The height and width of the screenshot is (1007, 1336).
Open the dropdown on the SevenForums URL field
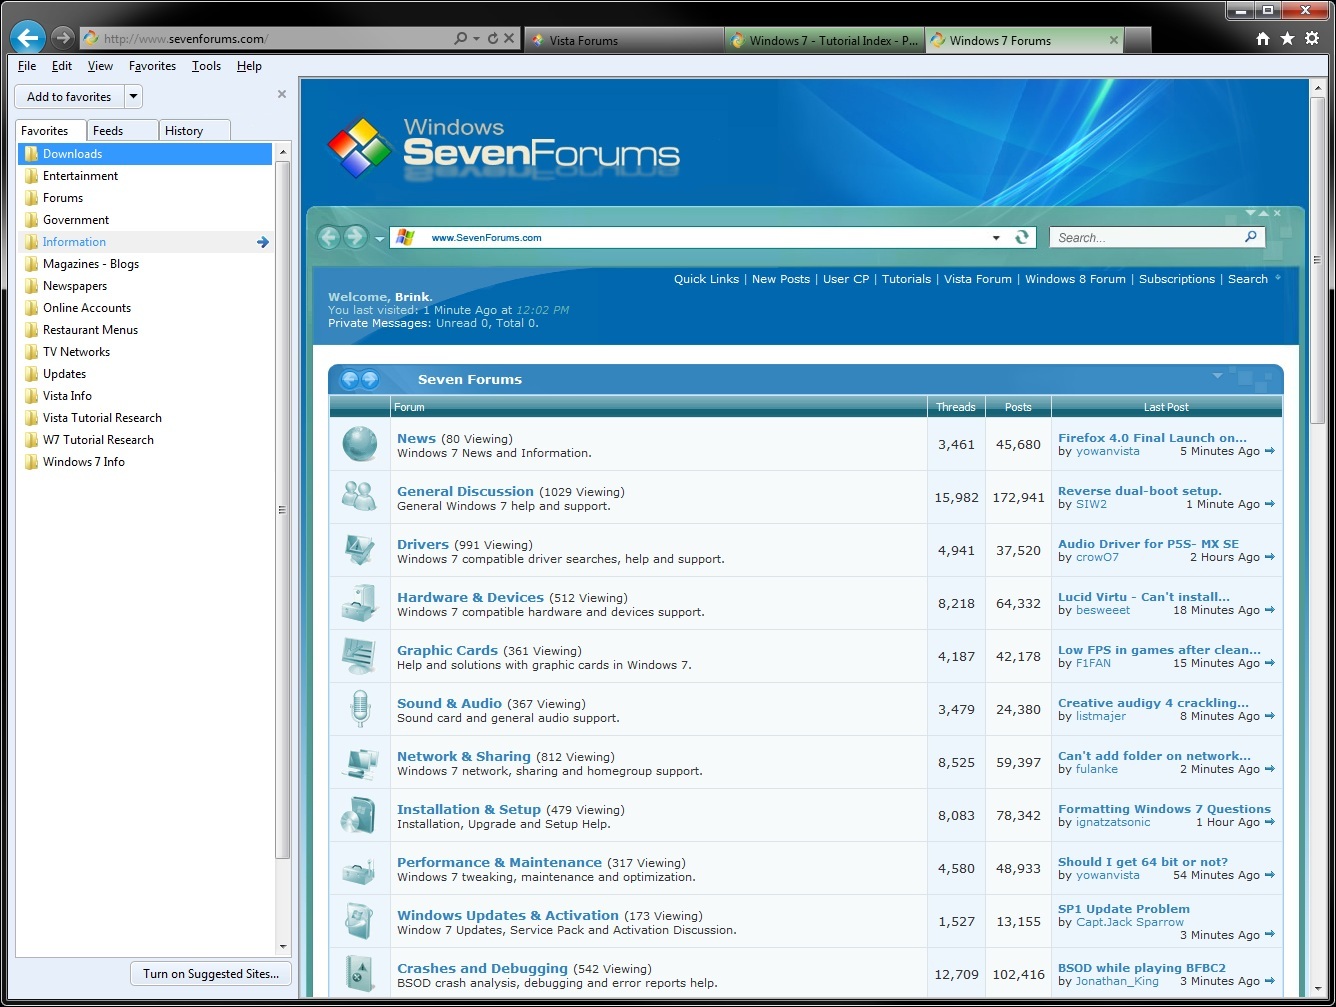[996, 237]
